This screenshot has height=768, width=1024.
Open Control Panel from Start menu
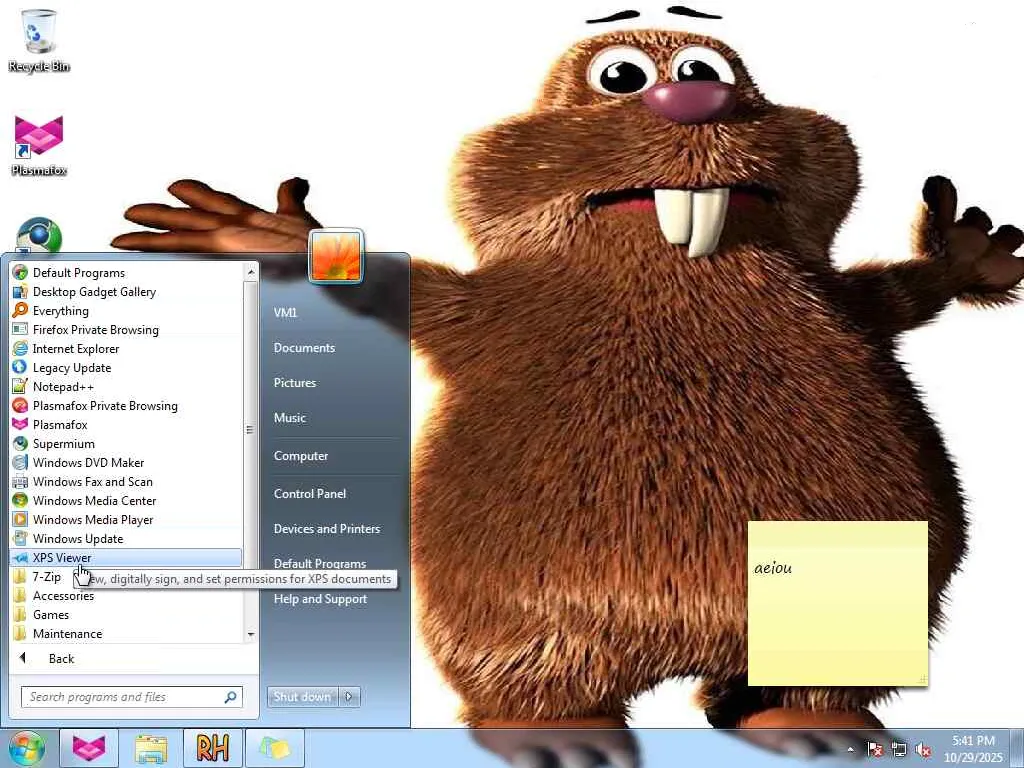[310, 494]
